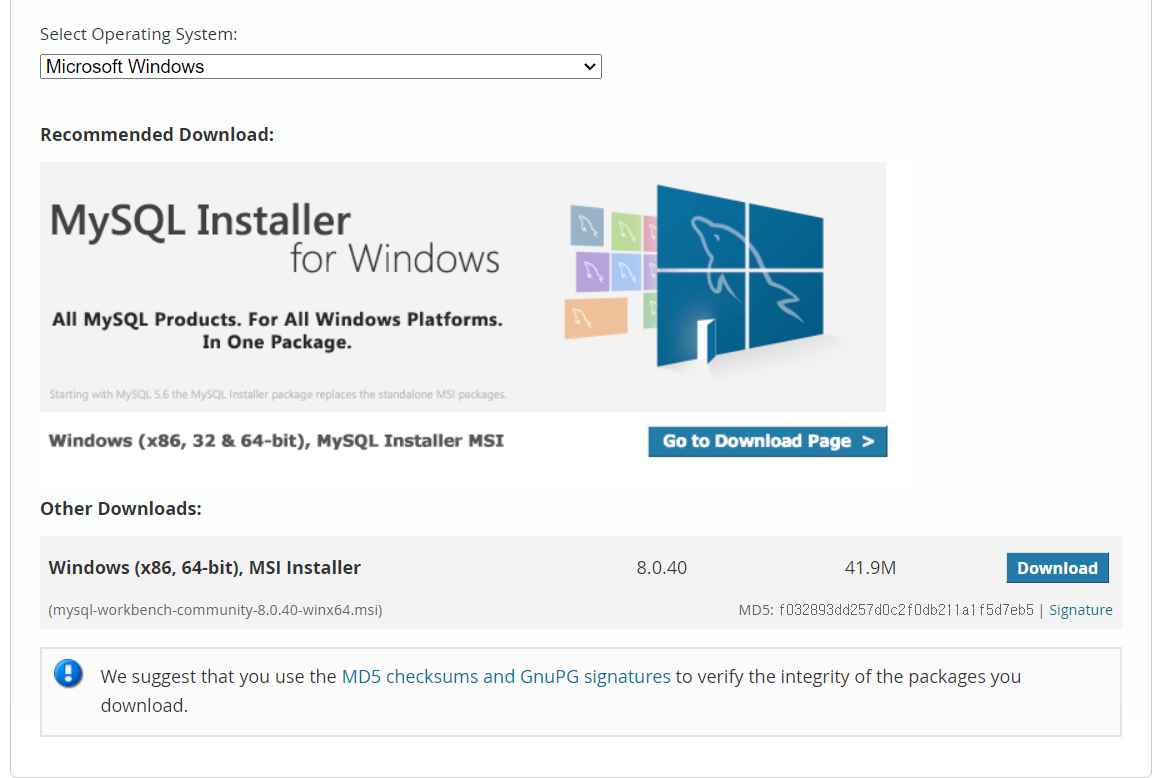1159x778 pixels.
Task: Click the MySQL Installer for Windows banner
Action: 463,287
